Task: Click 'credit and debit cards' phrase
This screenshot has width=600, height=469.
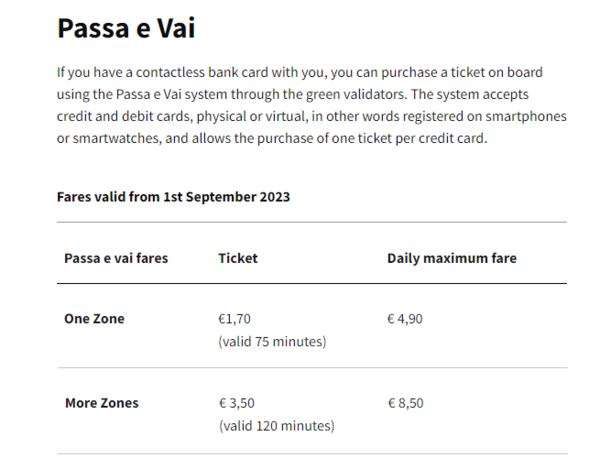Action: [x=125, y=116]
